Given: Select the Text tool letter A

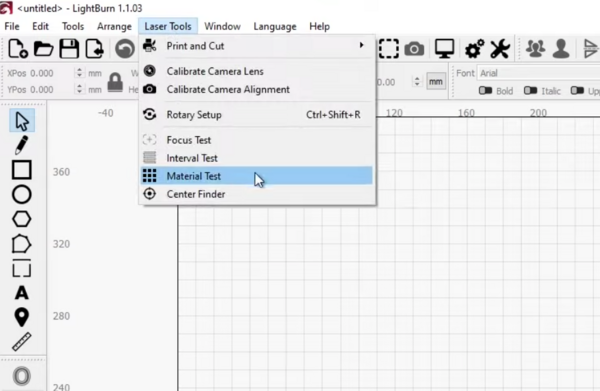Looking at the screenshot, I should 21,293.
